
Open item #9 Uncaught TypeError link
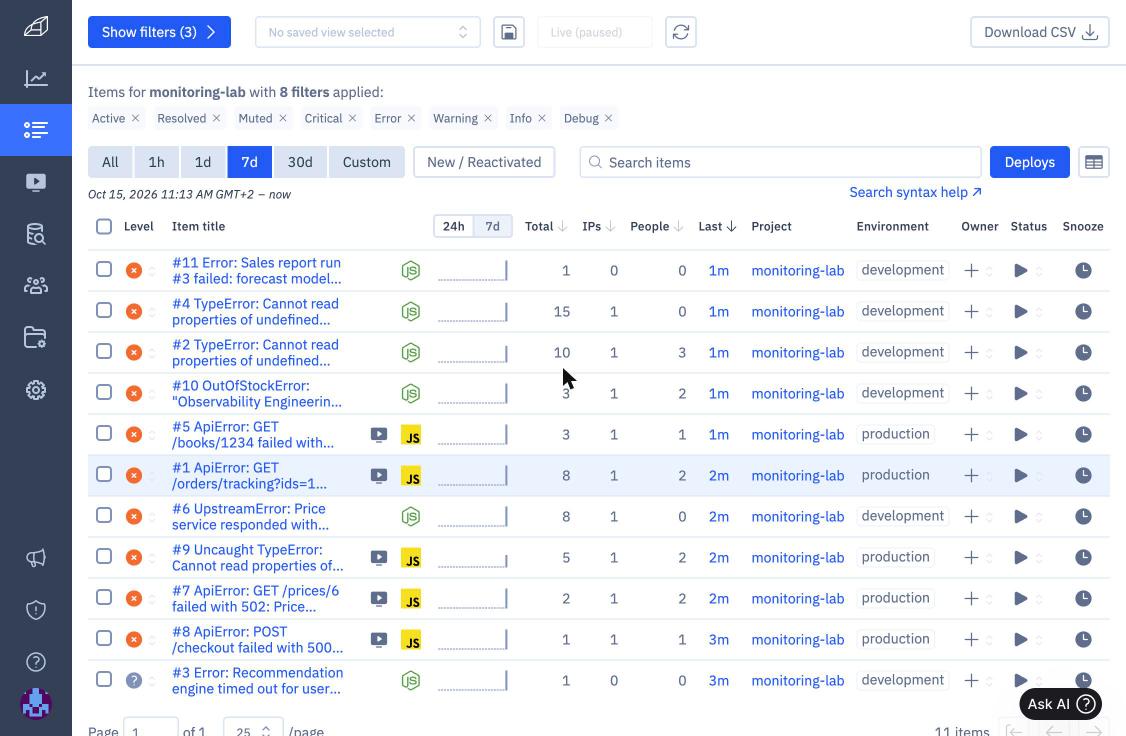tap(258, 558)
